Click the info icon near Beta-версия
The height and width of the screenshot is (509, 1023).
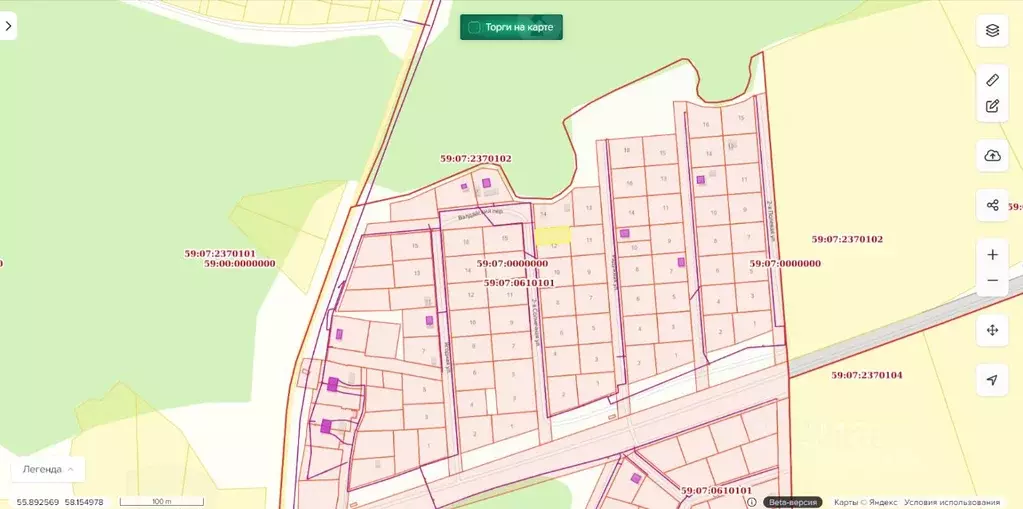[x=751, y=502]
